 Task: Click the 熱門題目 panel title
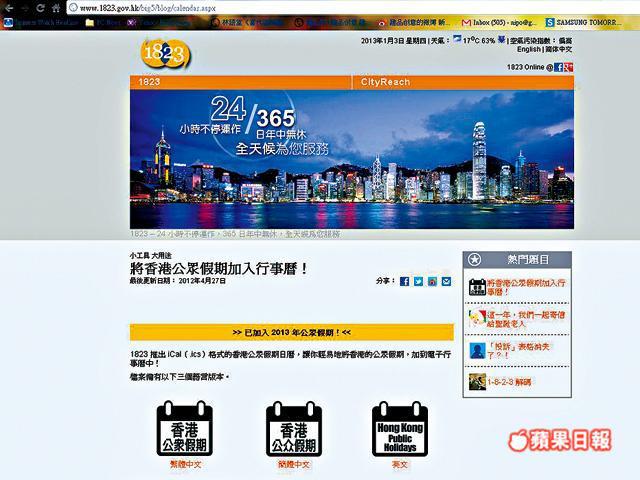pyautogui.click(x=528, y=259)
